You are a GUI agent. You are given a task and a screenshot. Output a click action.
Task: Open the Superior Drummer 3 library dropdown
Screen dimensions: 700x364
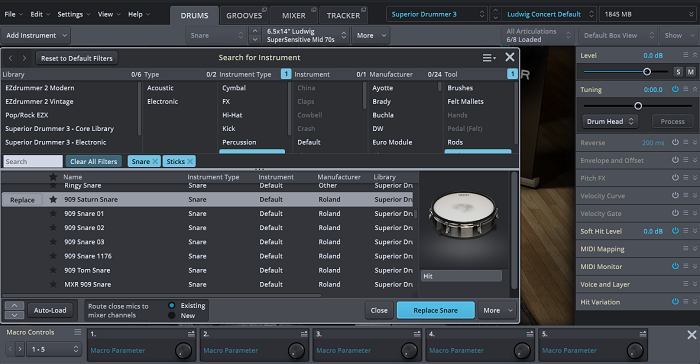click(437, 14)
